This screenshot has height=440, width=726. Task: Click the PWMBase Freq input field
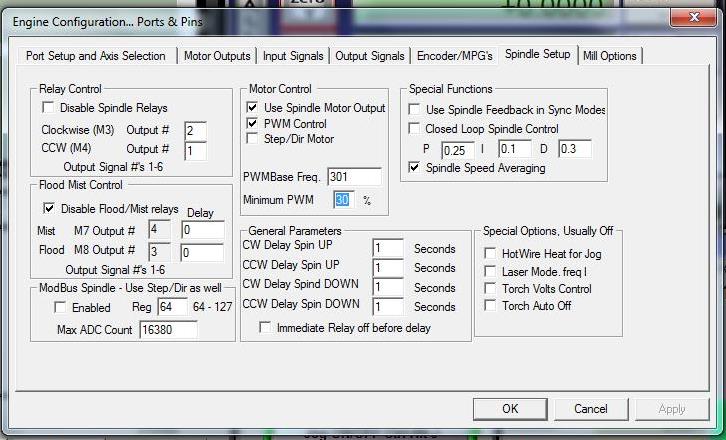[353, 177]
